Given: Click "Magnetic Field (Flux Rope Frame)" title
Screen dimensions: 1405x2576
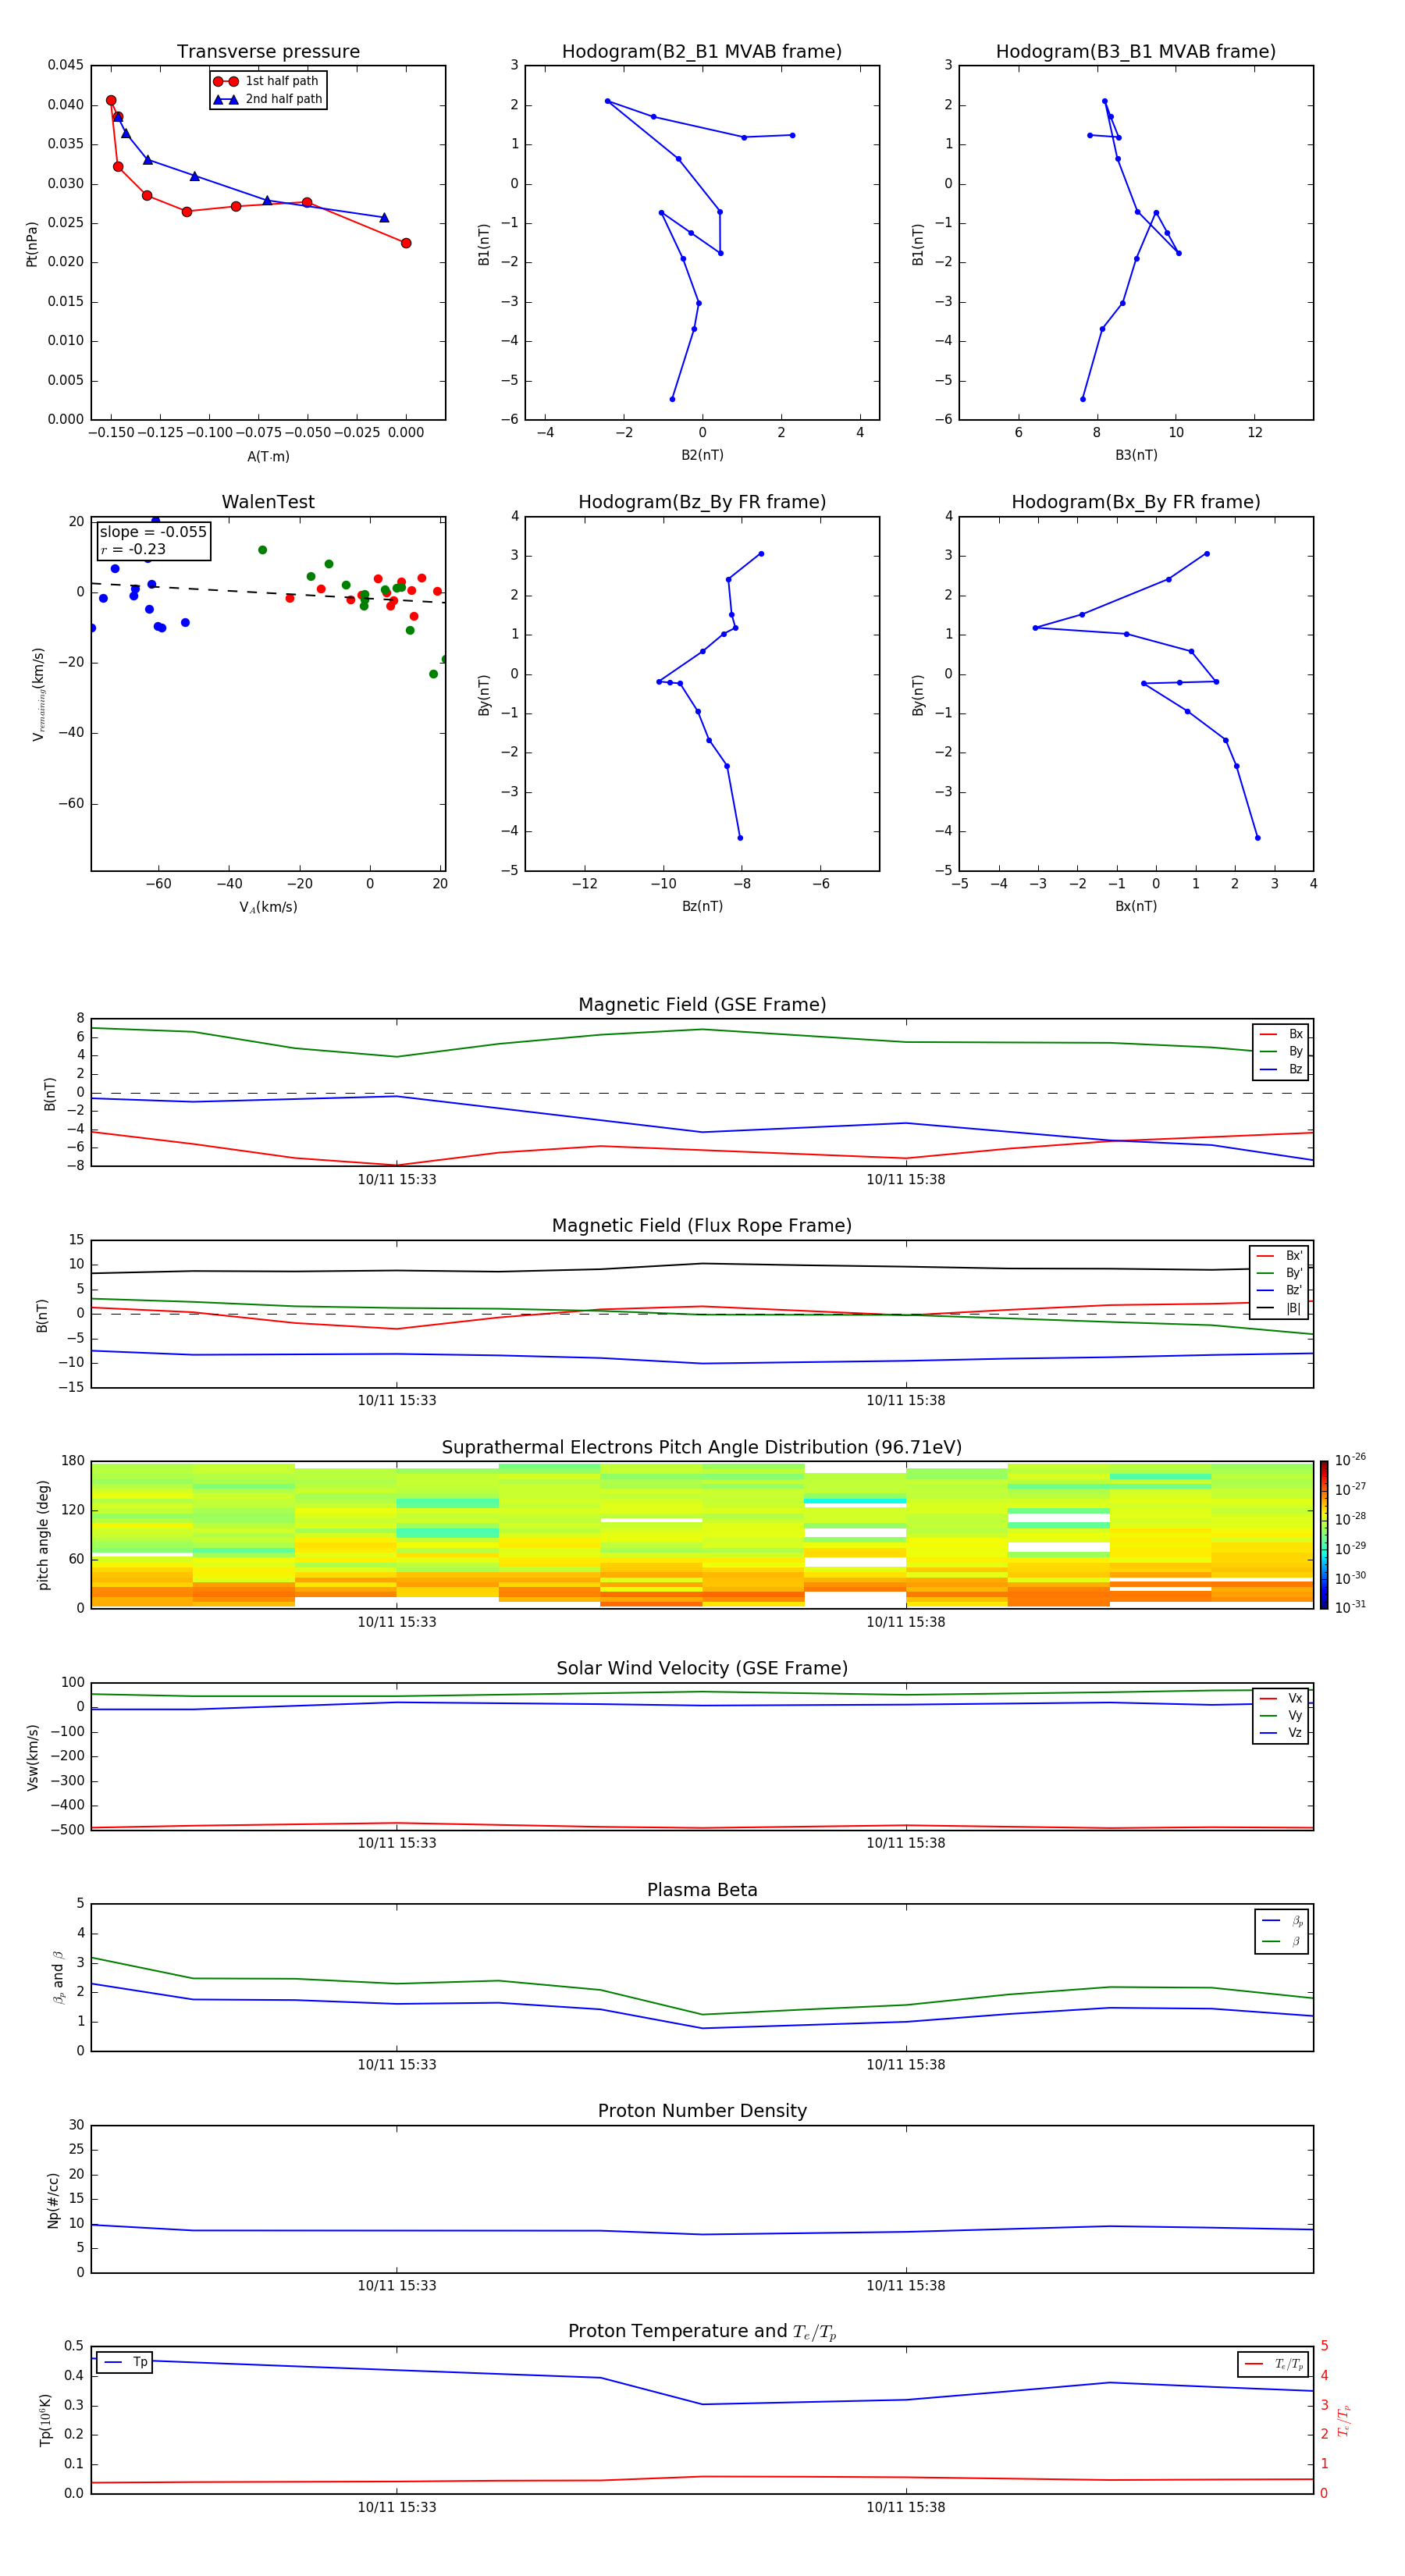Looking at the screenshot, I should click(x=702, y=1226).
